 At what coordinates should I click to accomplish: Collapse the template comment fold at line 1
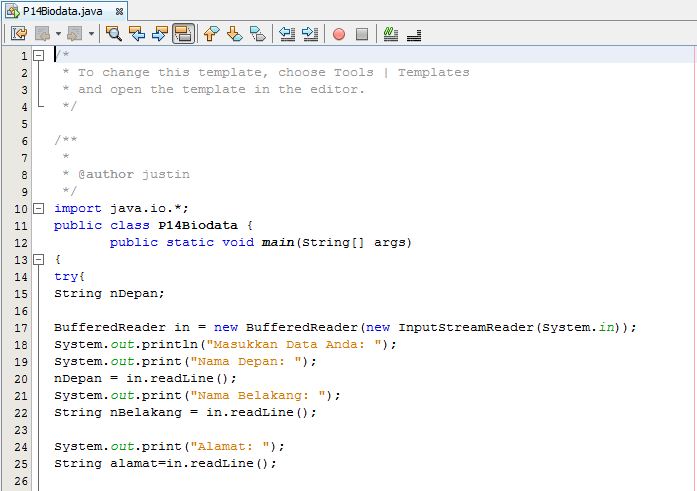39,55
